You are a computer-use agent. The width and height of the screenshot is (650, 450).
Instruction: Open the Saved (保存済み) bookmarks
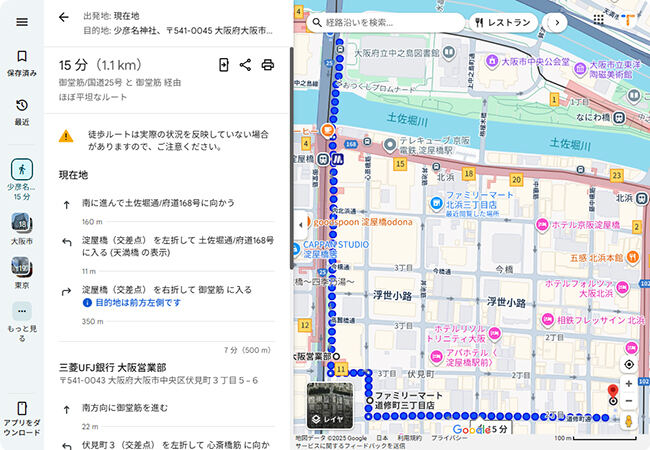[22, 63]
